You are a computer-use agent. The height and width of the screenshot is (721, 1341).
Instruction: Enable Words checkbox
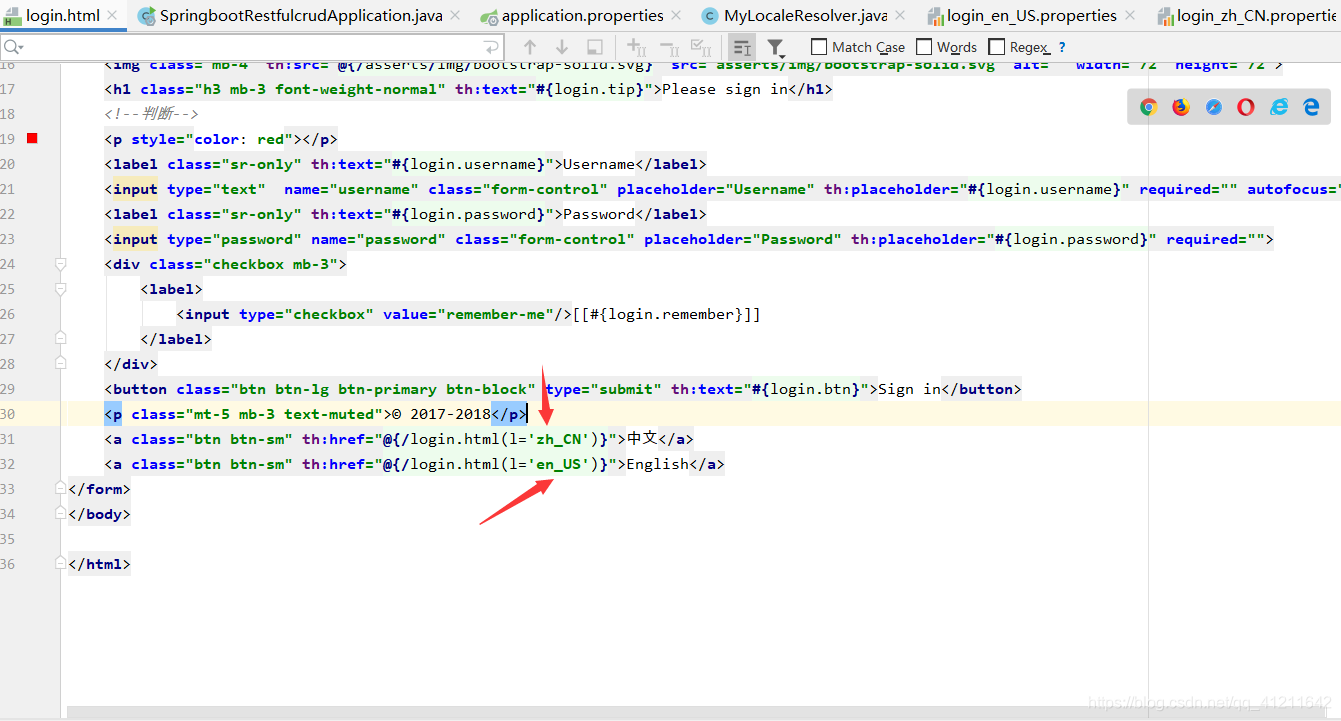click(924, 47)
